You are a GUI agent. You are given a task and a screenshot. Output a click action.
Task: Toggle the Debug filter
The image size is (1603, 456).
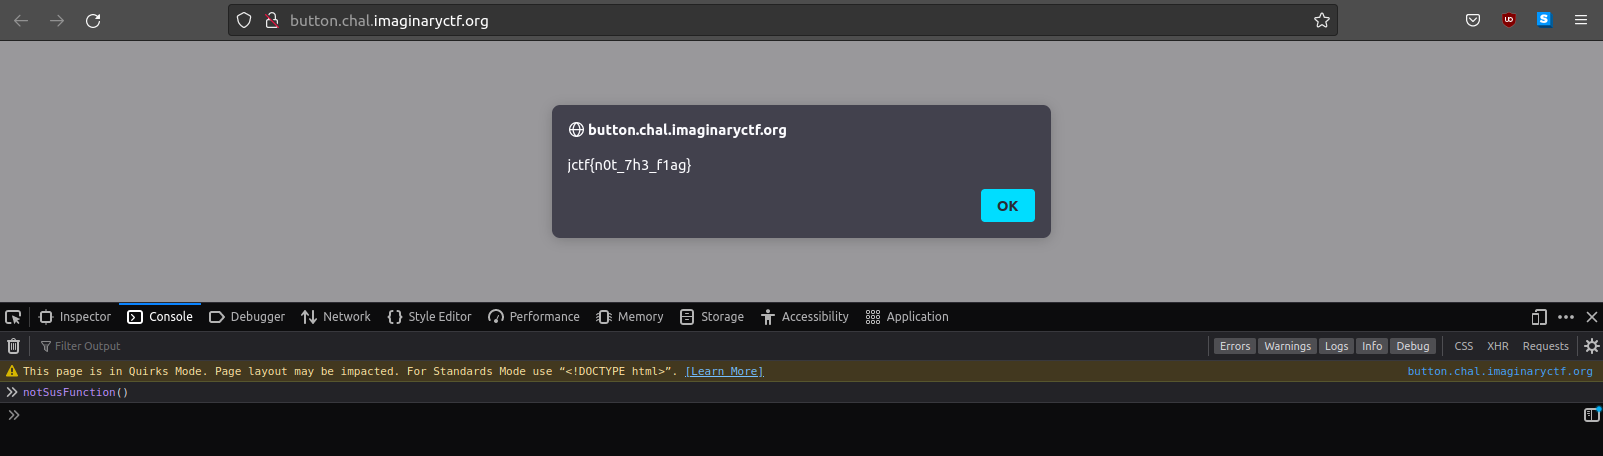tap(1412, 346)
